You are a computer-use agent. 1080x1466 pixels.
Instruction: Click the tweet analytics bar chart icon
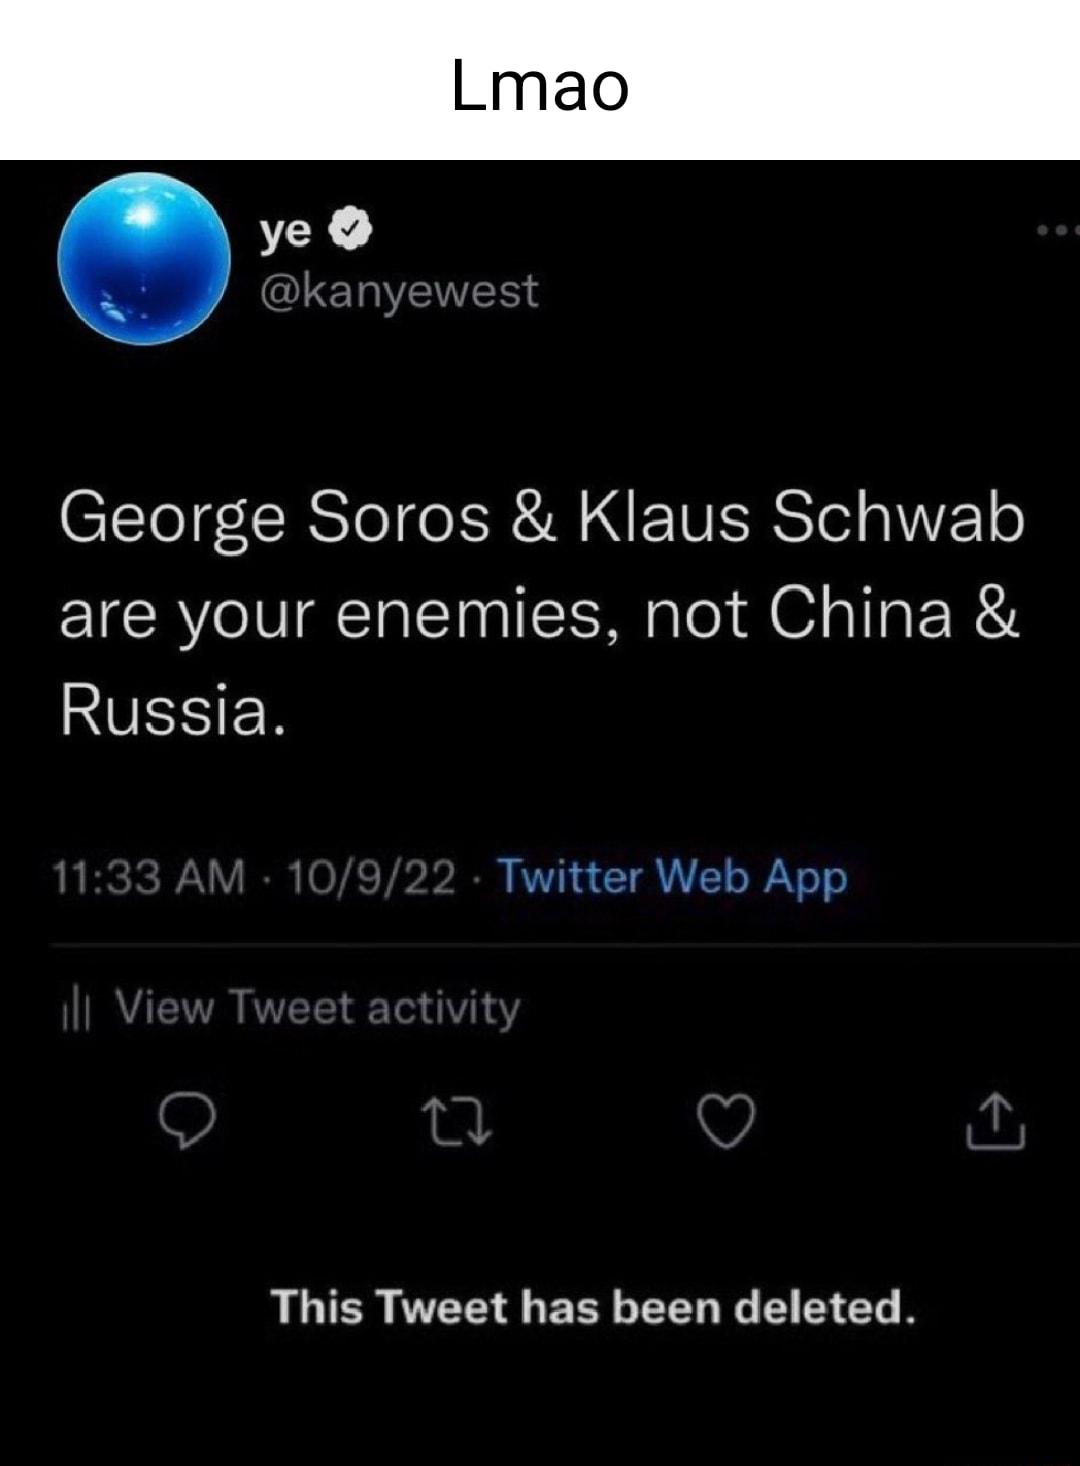(79, 1008)
